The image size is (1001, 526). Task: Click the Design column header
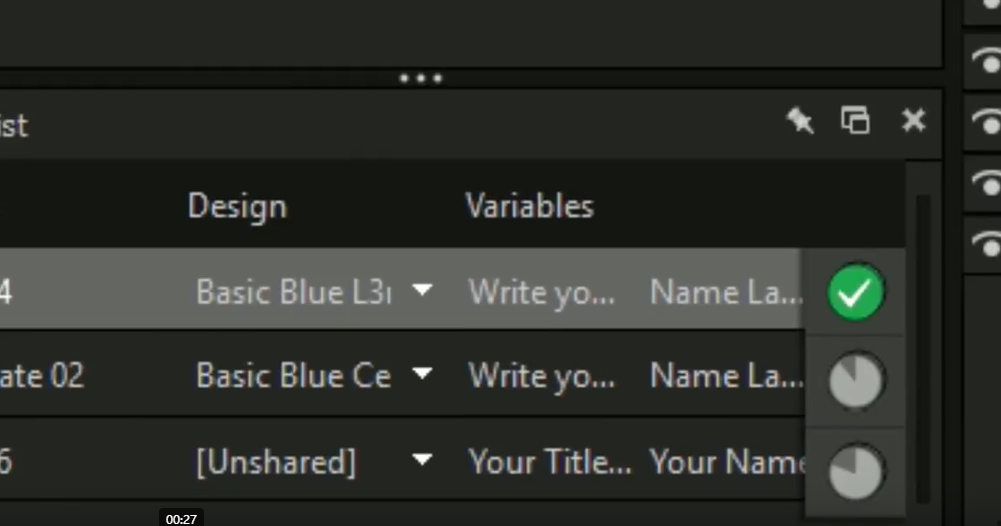237,206
